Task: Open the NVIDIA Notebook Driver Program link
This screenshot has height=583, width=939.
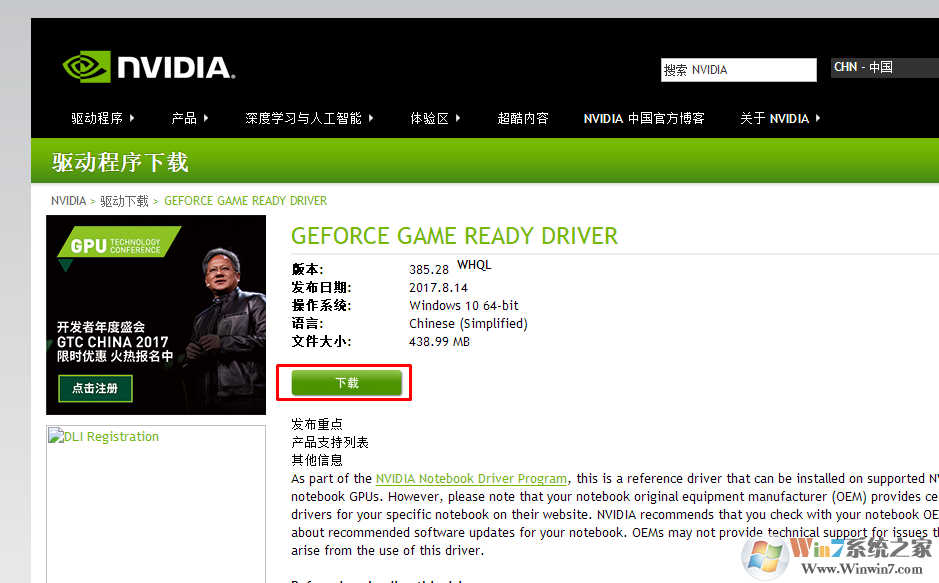Action: pos(471,479)
